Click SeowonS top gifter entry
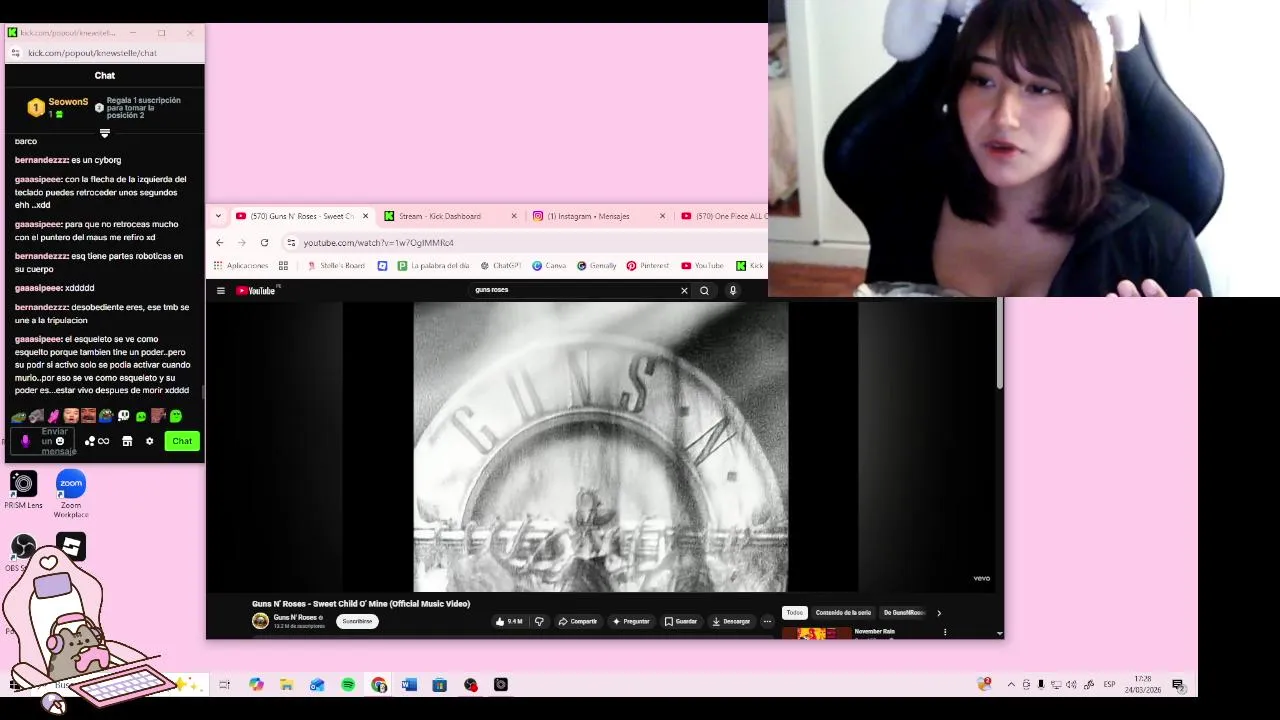The height and width of the screenshot is (720, 1280). click(59, 107)
